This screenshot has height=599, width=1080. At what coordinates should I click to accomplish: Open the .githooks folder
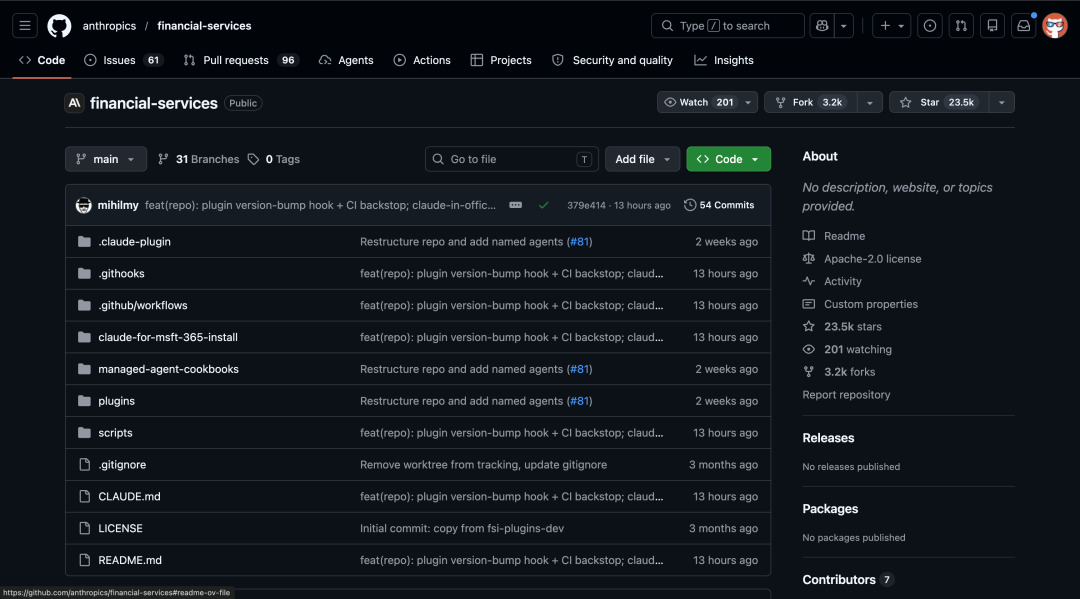pyautogui.click(x=121, y=273)
